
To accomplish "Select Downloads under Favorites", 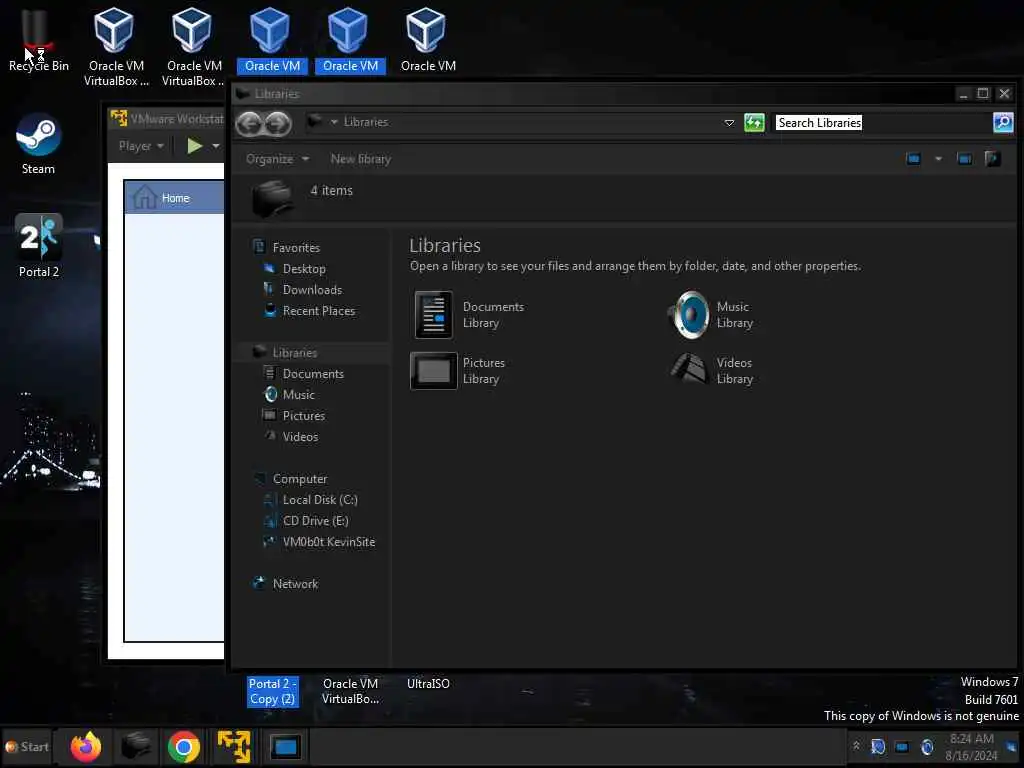I will pyautogui.click(x=312, y=289).
